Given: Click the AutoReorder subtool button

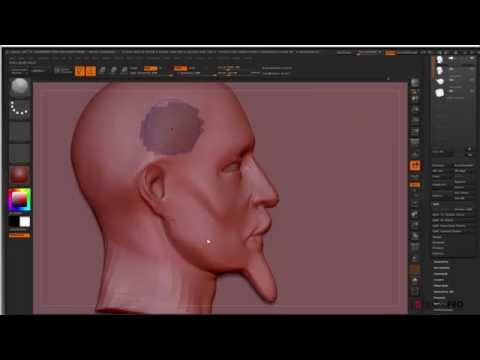Looking at the screenshot, I should 464,165.
